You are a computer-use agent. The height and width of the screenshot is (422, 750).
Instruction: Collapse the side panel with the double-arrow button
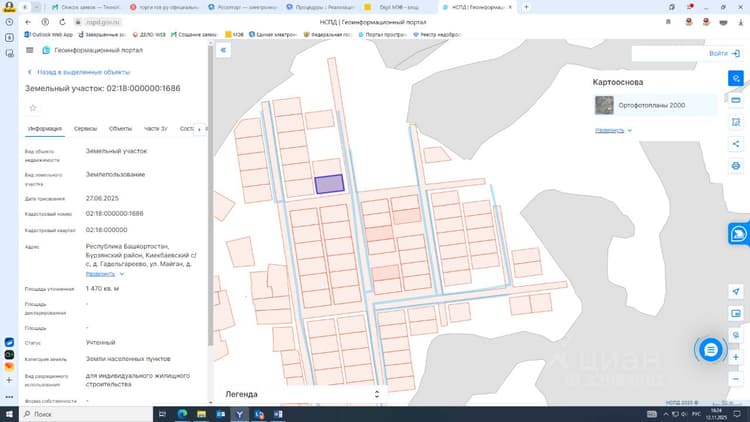pos(223,50)
